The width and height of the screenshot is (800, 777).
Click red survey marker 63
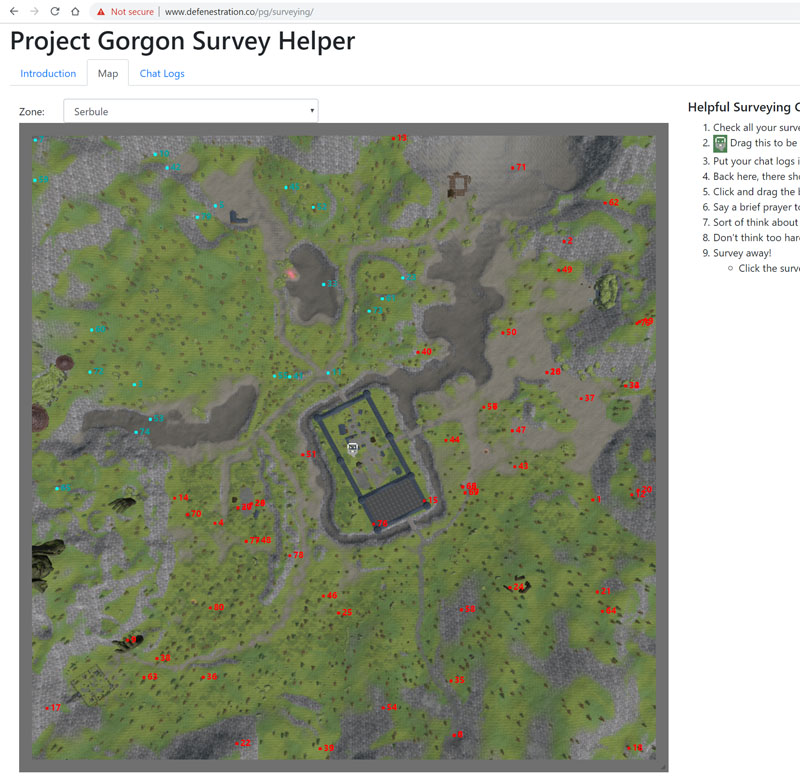tap(149, 677)
